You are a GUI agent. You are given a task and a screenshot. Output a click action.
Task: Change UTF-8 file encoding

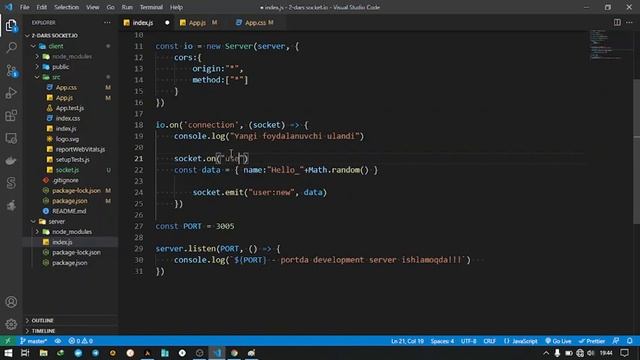point(468,341)
